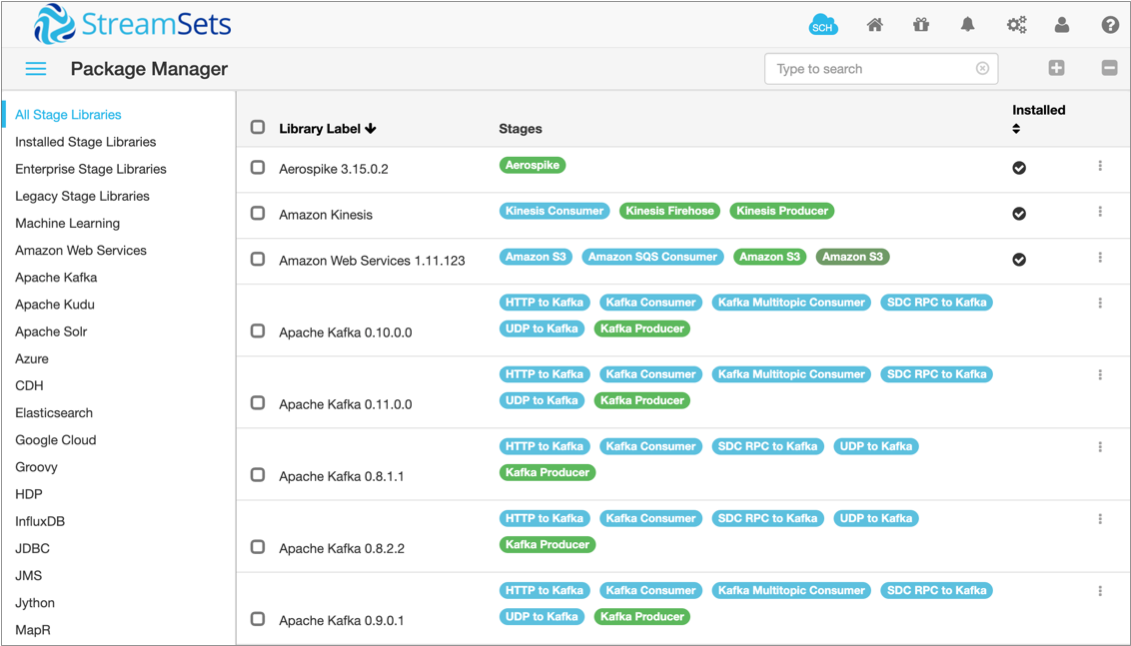The image size is (1131, 646).
Task: Open the gift package icon
Action: tap(921, 26)
